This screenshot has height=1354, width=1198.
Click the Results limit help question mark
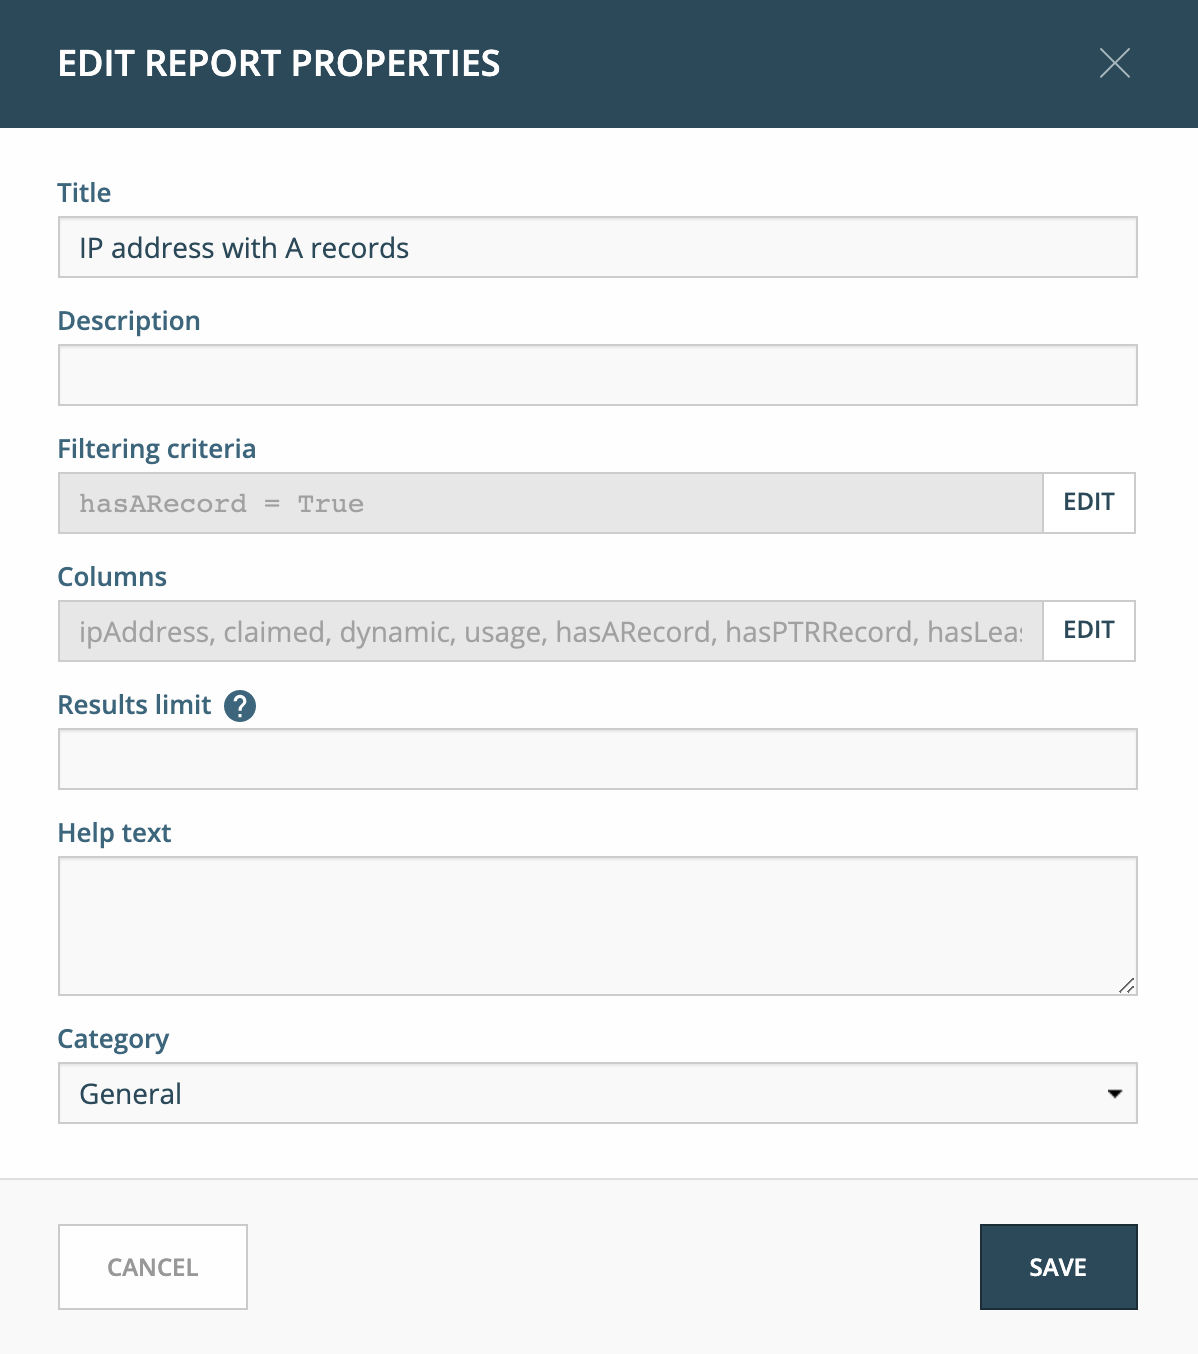pyautogui.click(x=240, y=706)
